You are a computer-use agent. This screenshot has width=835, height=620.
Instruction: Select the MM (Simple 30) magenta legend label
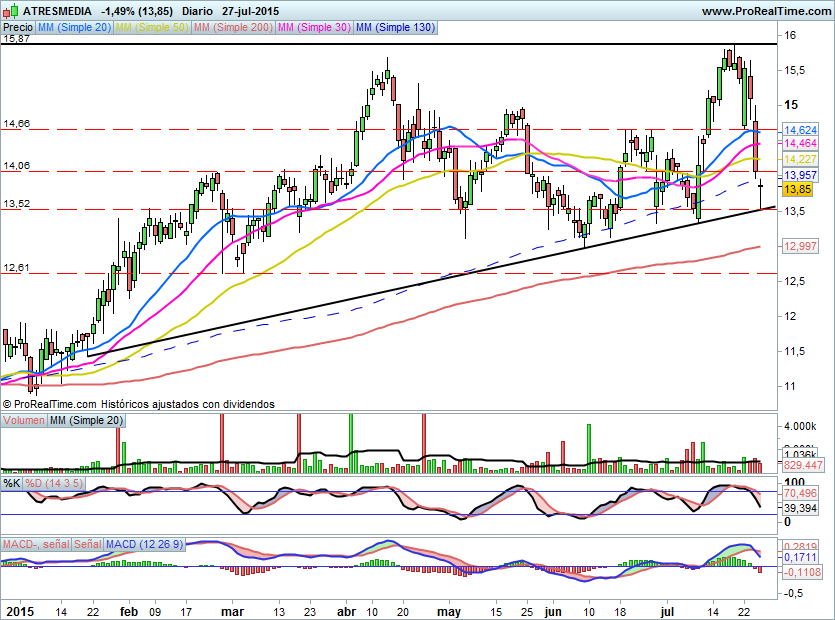314,27
